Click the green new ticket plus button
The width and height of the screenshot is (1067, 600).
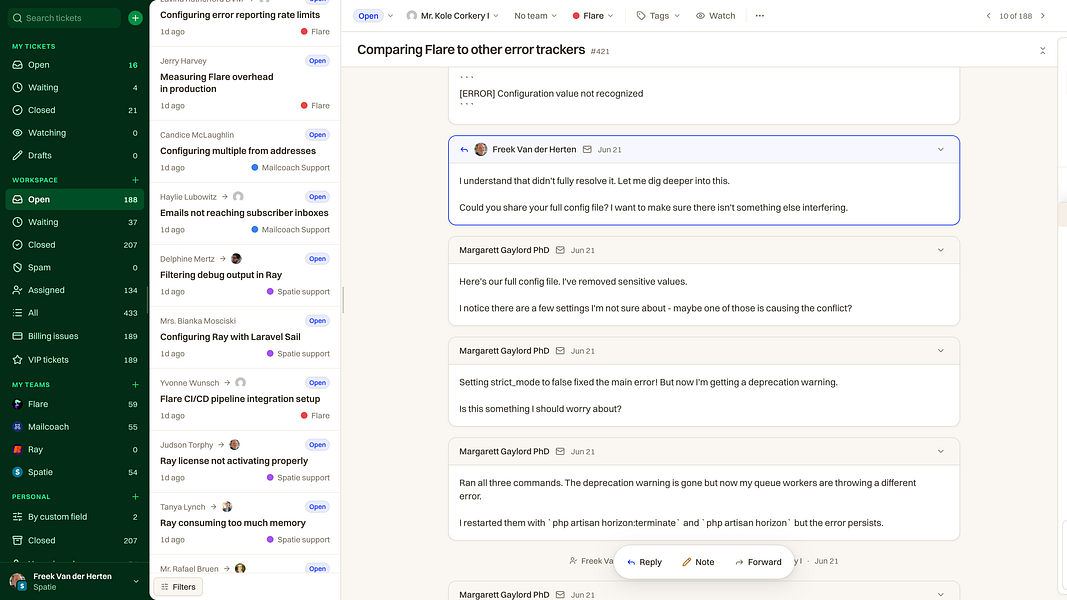135,18
